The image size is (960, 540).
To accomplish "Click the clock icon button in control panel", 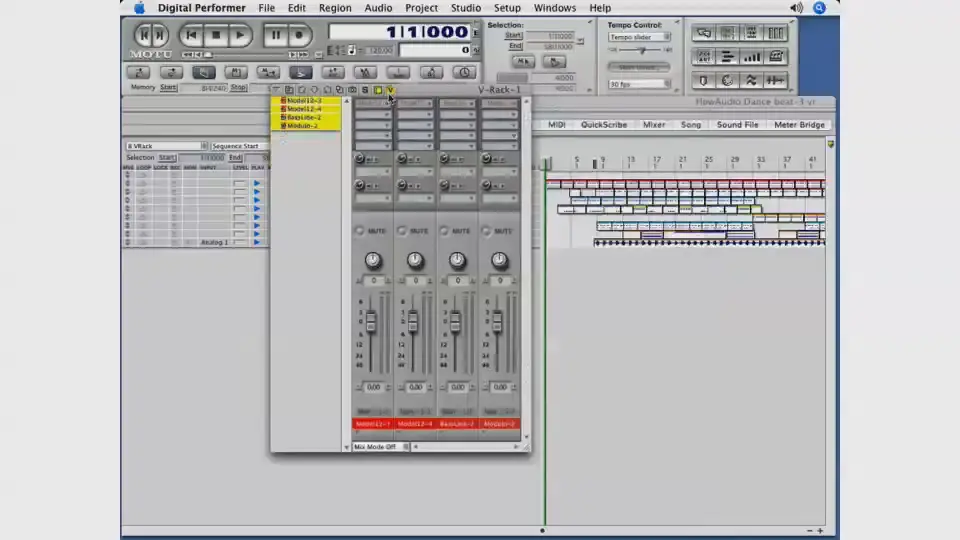I will [x=464, y=73].
